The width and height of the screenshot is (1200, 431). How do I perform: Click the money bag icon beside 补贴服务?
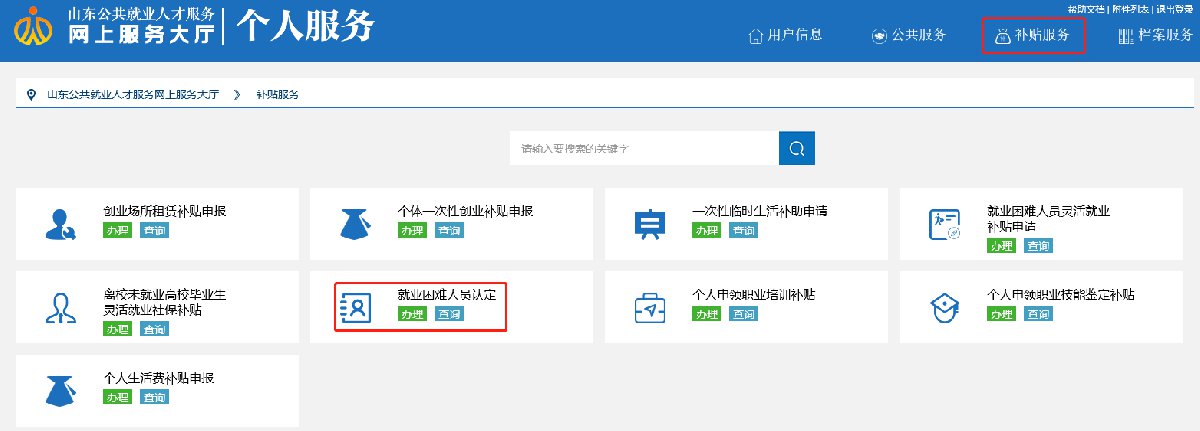coord(1001,36)
